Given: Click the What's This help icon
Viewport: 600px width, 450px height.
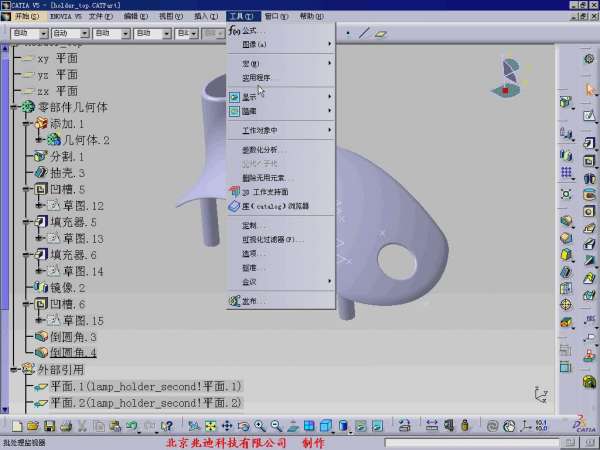Looking at the screenshot, I should click(167, 426).
